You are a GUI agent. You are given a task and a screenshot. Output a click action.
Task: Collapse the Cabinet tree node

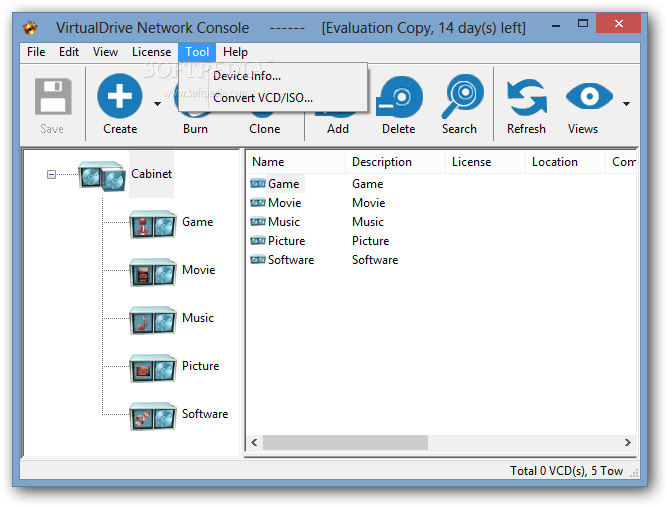(x=51, y=174)
